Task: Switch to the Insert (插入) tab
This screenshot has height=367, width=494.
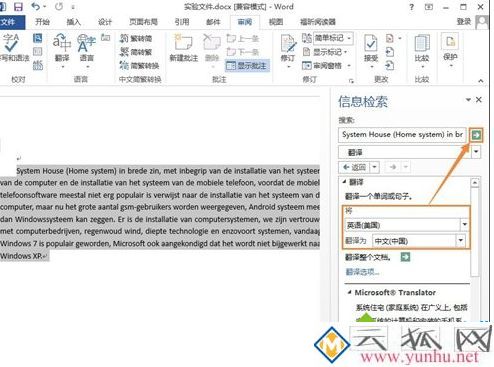Action: tap(73, 22)
